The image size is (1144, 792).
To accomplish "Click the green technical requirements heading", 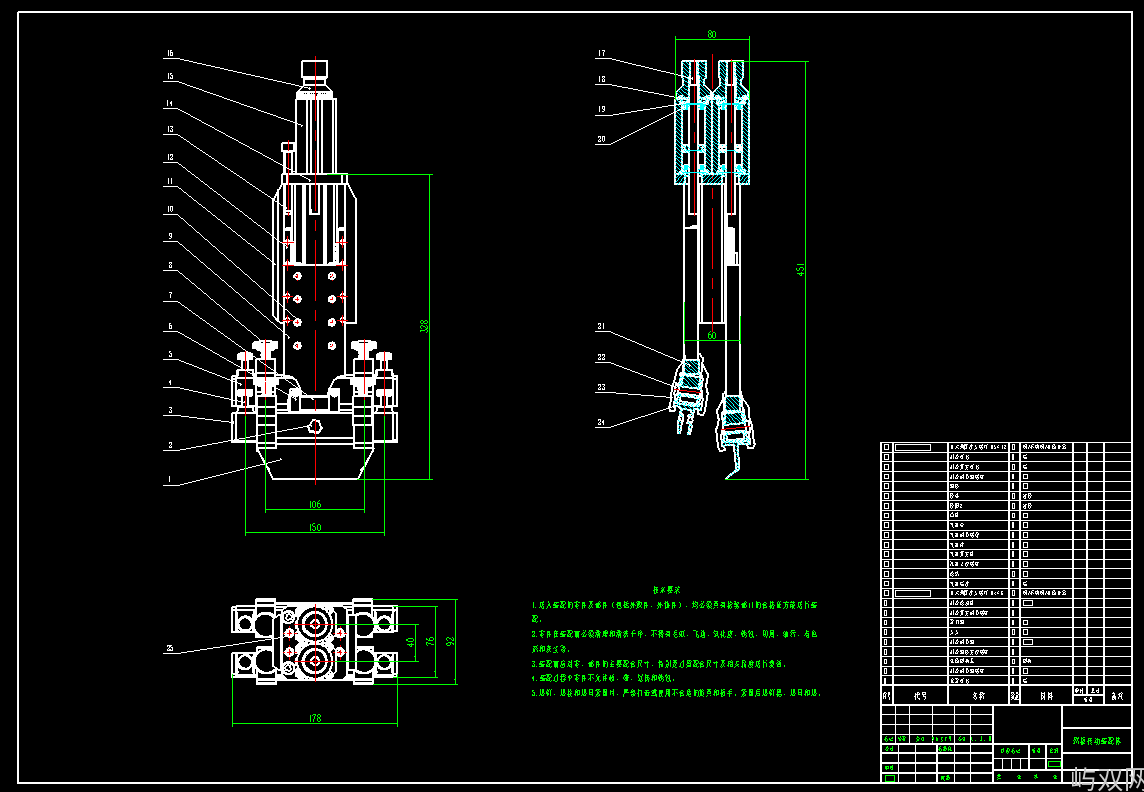I will click(x=667, y=589).
